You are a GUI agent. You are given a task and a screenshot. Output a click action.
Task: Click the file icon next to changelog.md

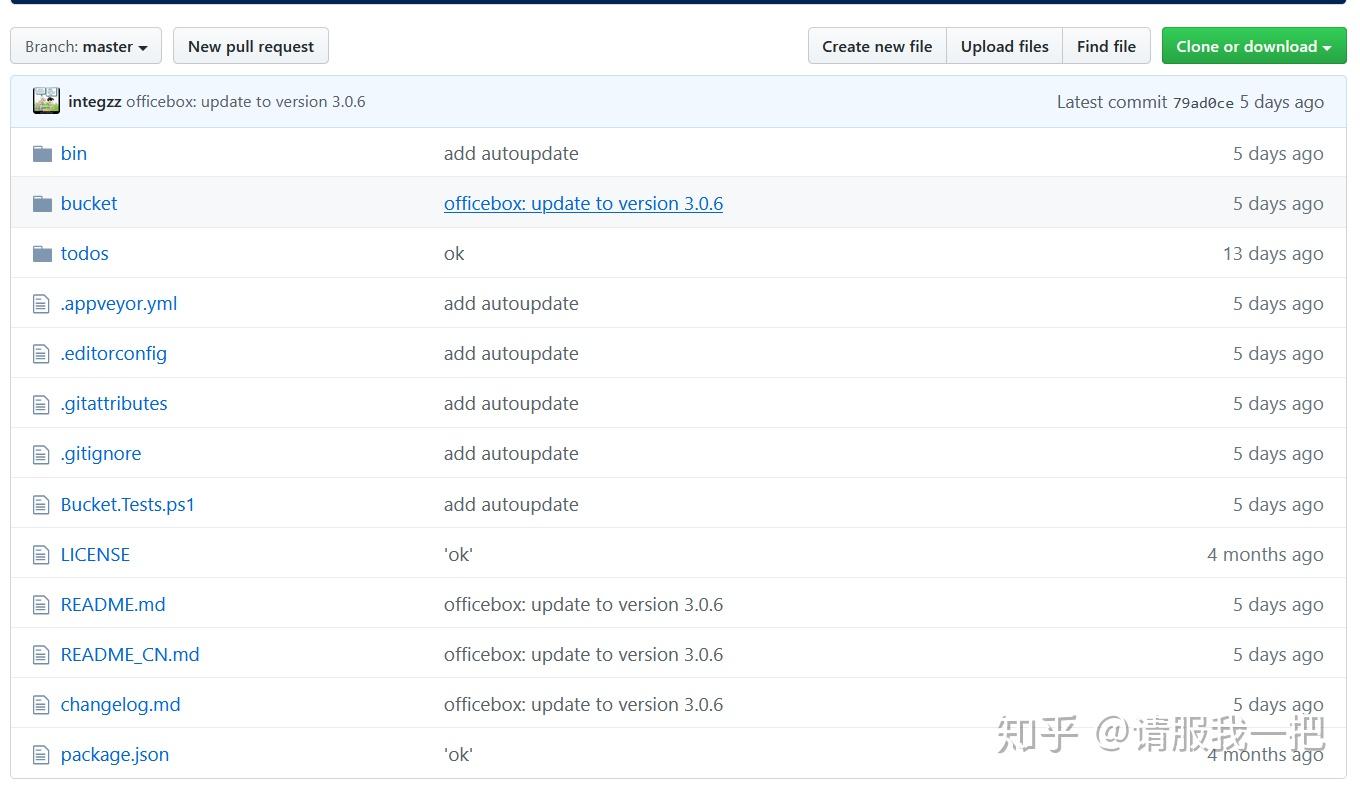[40, 704]
